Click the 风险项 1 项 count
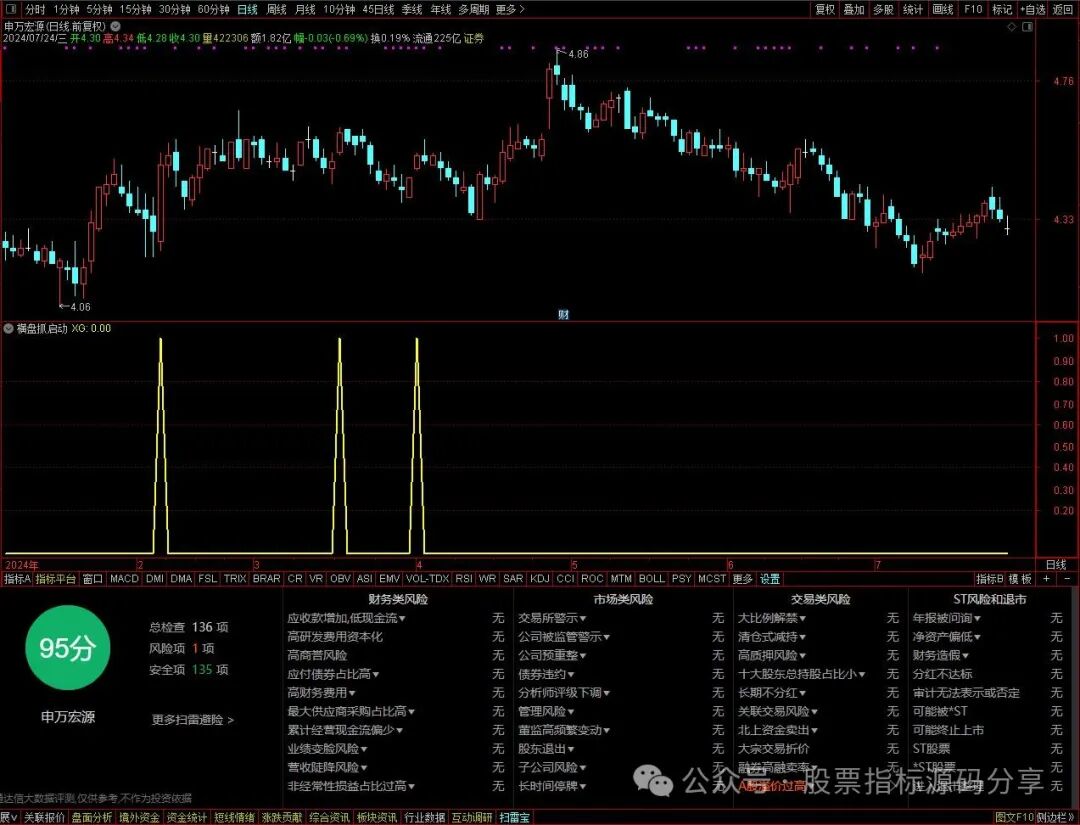This screenshot has width=1080, height=825. tap(182, 649)
